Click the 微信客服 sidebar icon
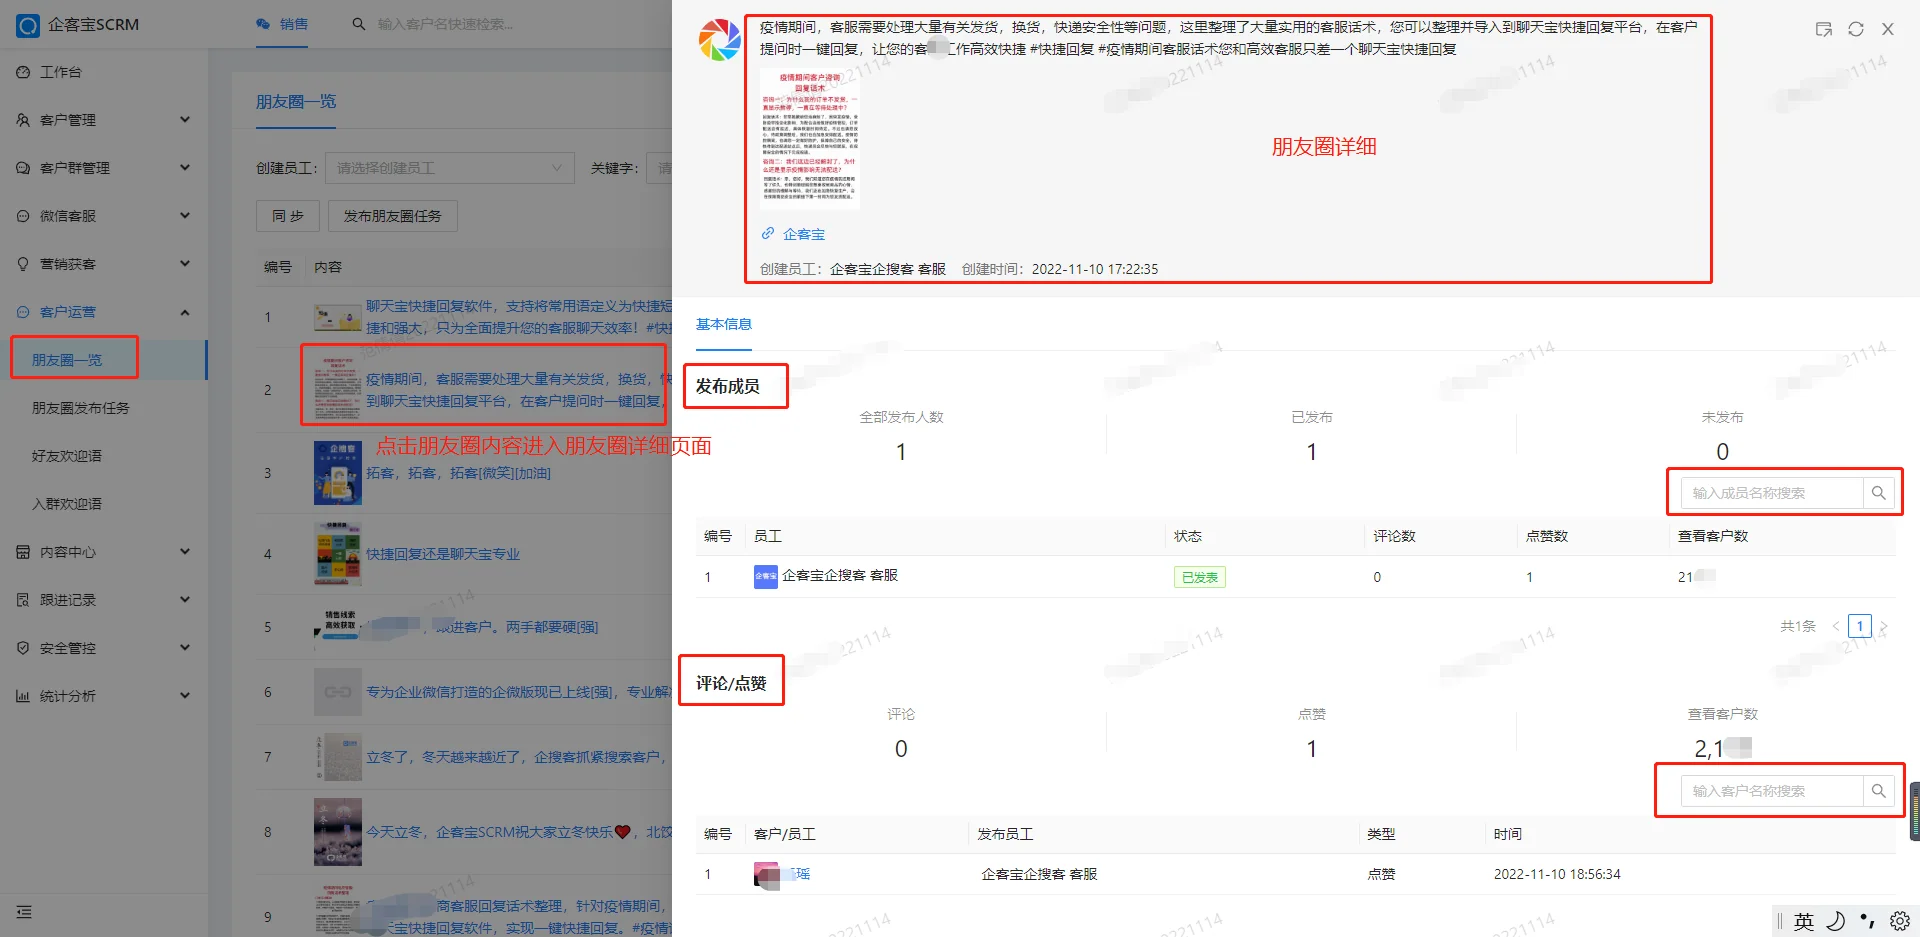This screenshot has height=937, width=1920. click(x=23, y=216)
